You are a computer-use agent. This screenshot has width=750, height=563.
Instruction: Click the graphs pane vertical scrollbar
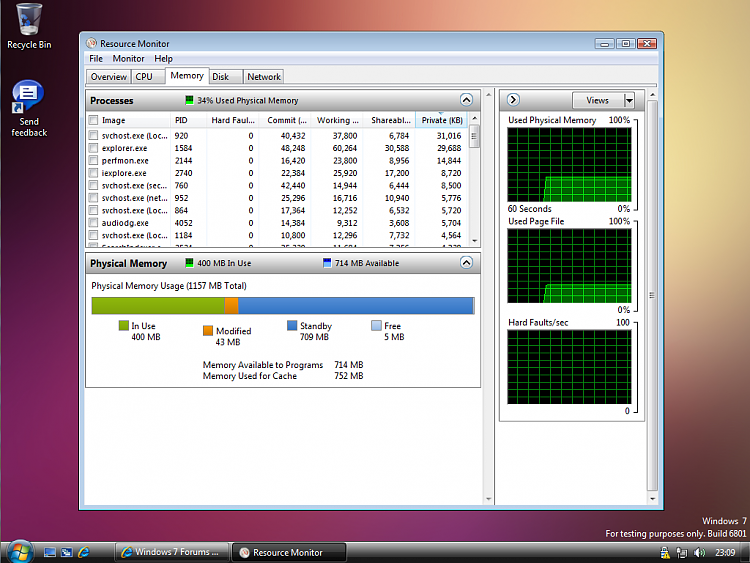(652, 295)
